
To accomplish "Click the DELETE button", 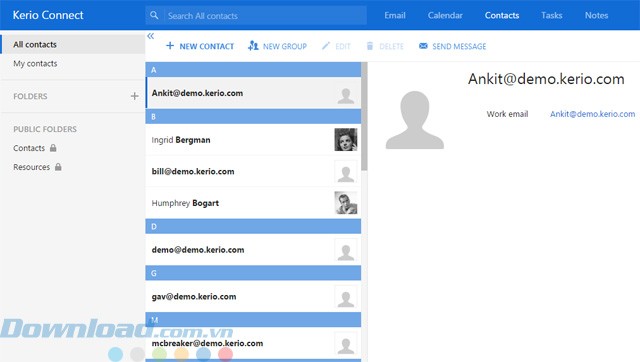I will click(x=385, y=46).
